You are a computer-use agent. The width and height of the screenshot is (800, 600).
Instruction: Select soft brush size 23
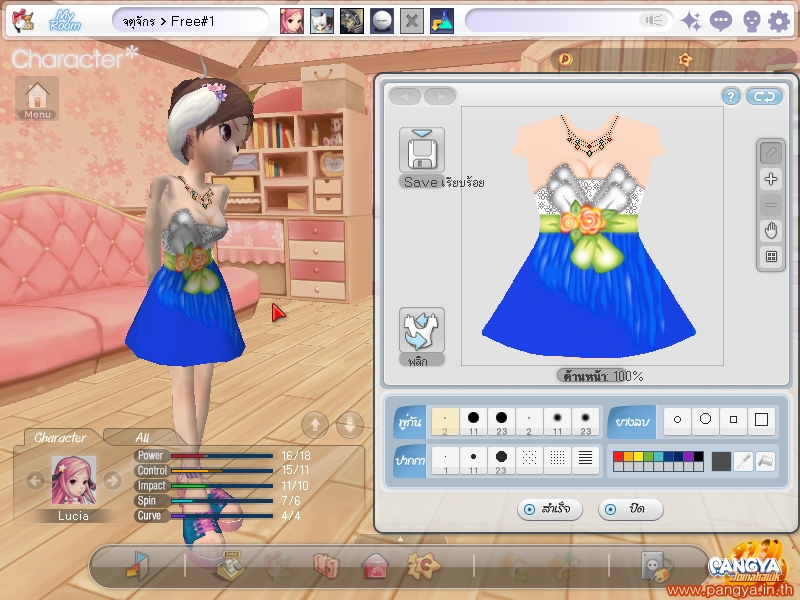(585, 422)
